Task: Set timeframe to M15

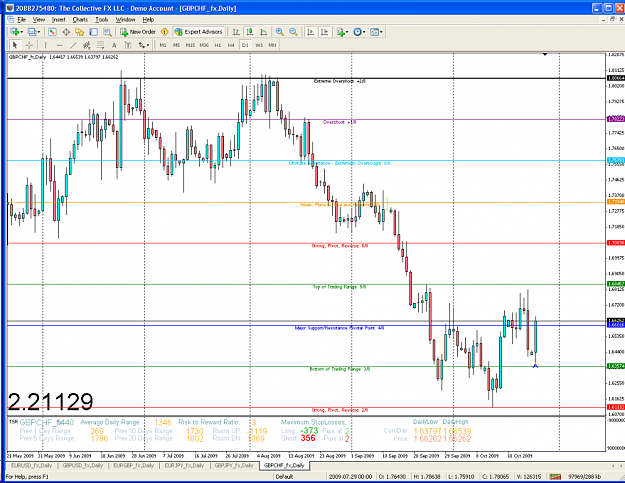Action: (x=190, y=45)
